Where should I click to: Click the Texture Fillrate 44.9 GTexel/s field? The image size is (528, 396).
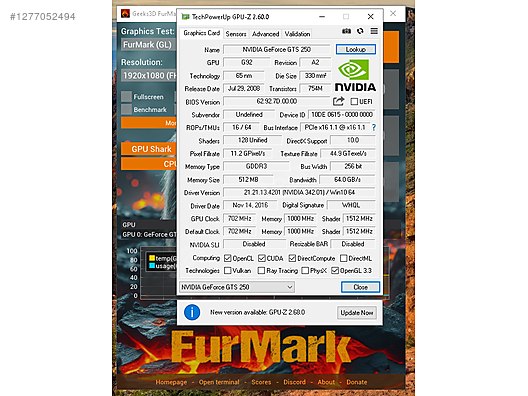pos(348,154)
